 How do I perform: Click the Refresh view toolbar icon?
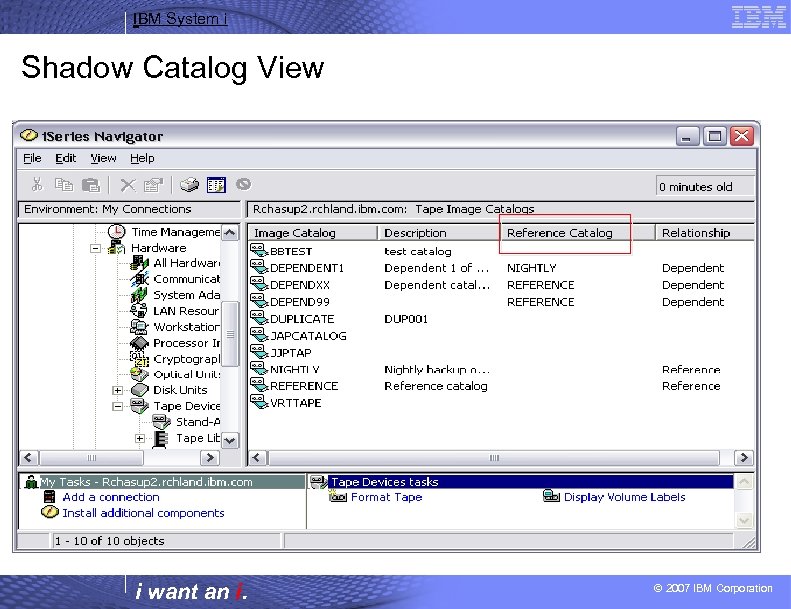[x=216, y=185]
